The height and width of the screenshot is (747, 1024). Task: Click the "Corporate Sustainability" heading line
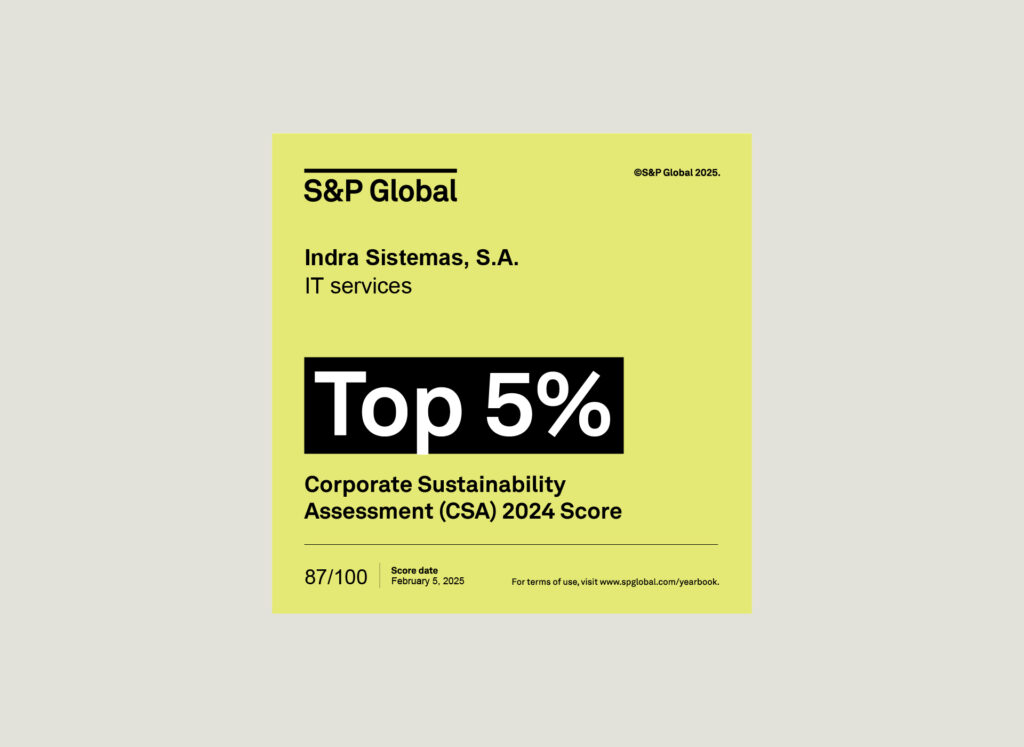[434, 485]
